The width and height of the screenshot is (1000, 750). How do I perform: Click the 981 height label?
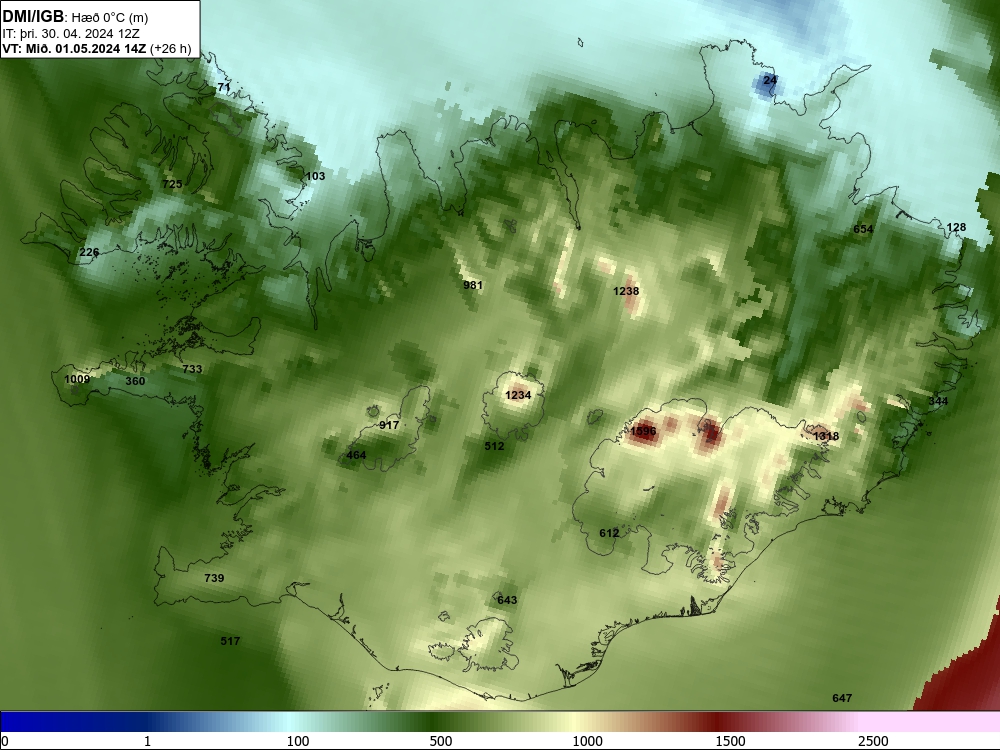click(473, 285)
